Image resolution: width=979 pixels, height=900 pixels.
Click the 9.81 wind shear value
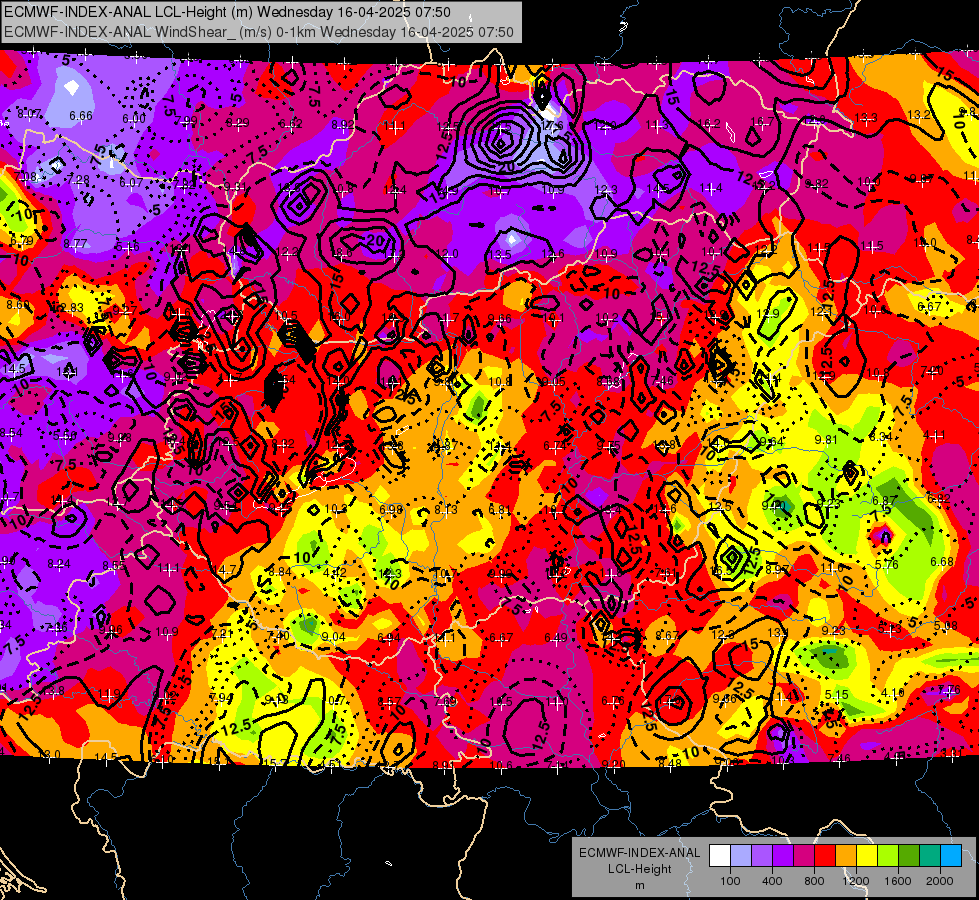(825, 439)
